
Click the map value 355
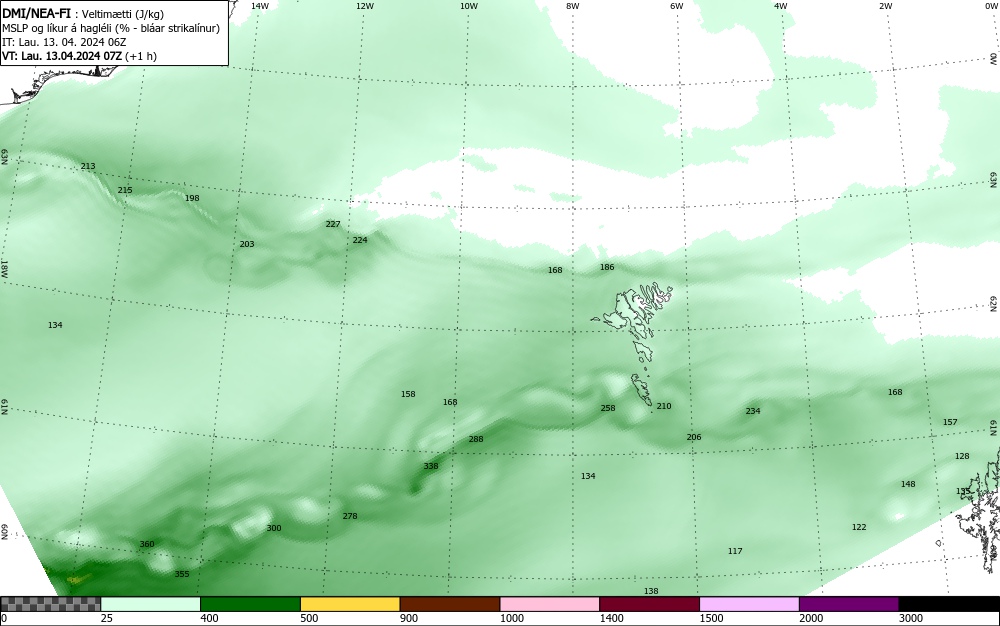(182, 574)
